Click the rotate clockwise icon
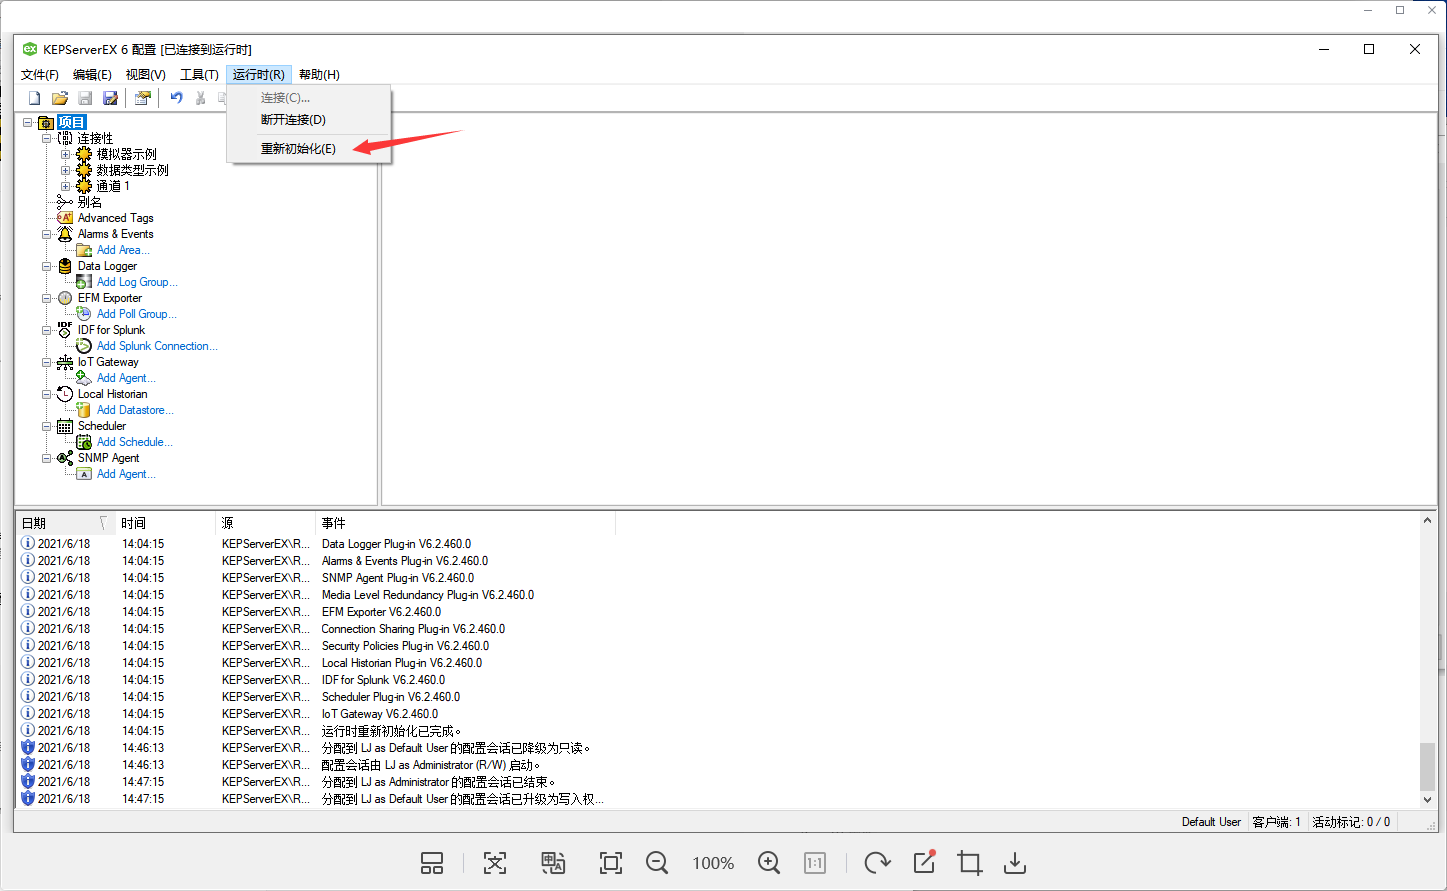Screen dimensions: 1447x891 877,863
